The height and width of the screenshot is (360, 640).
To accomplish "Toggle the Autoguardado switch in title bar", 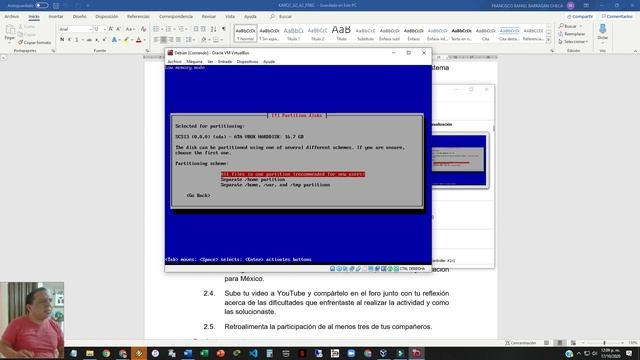I will point(42,5).
